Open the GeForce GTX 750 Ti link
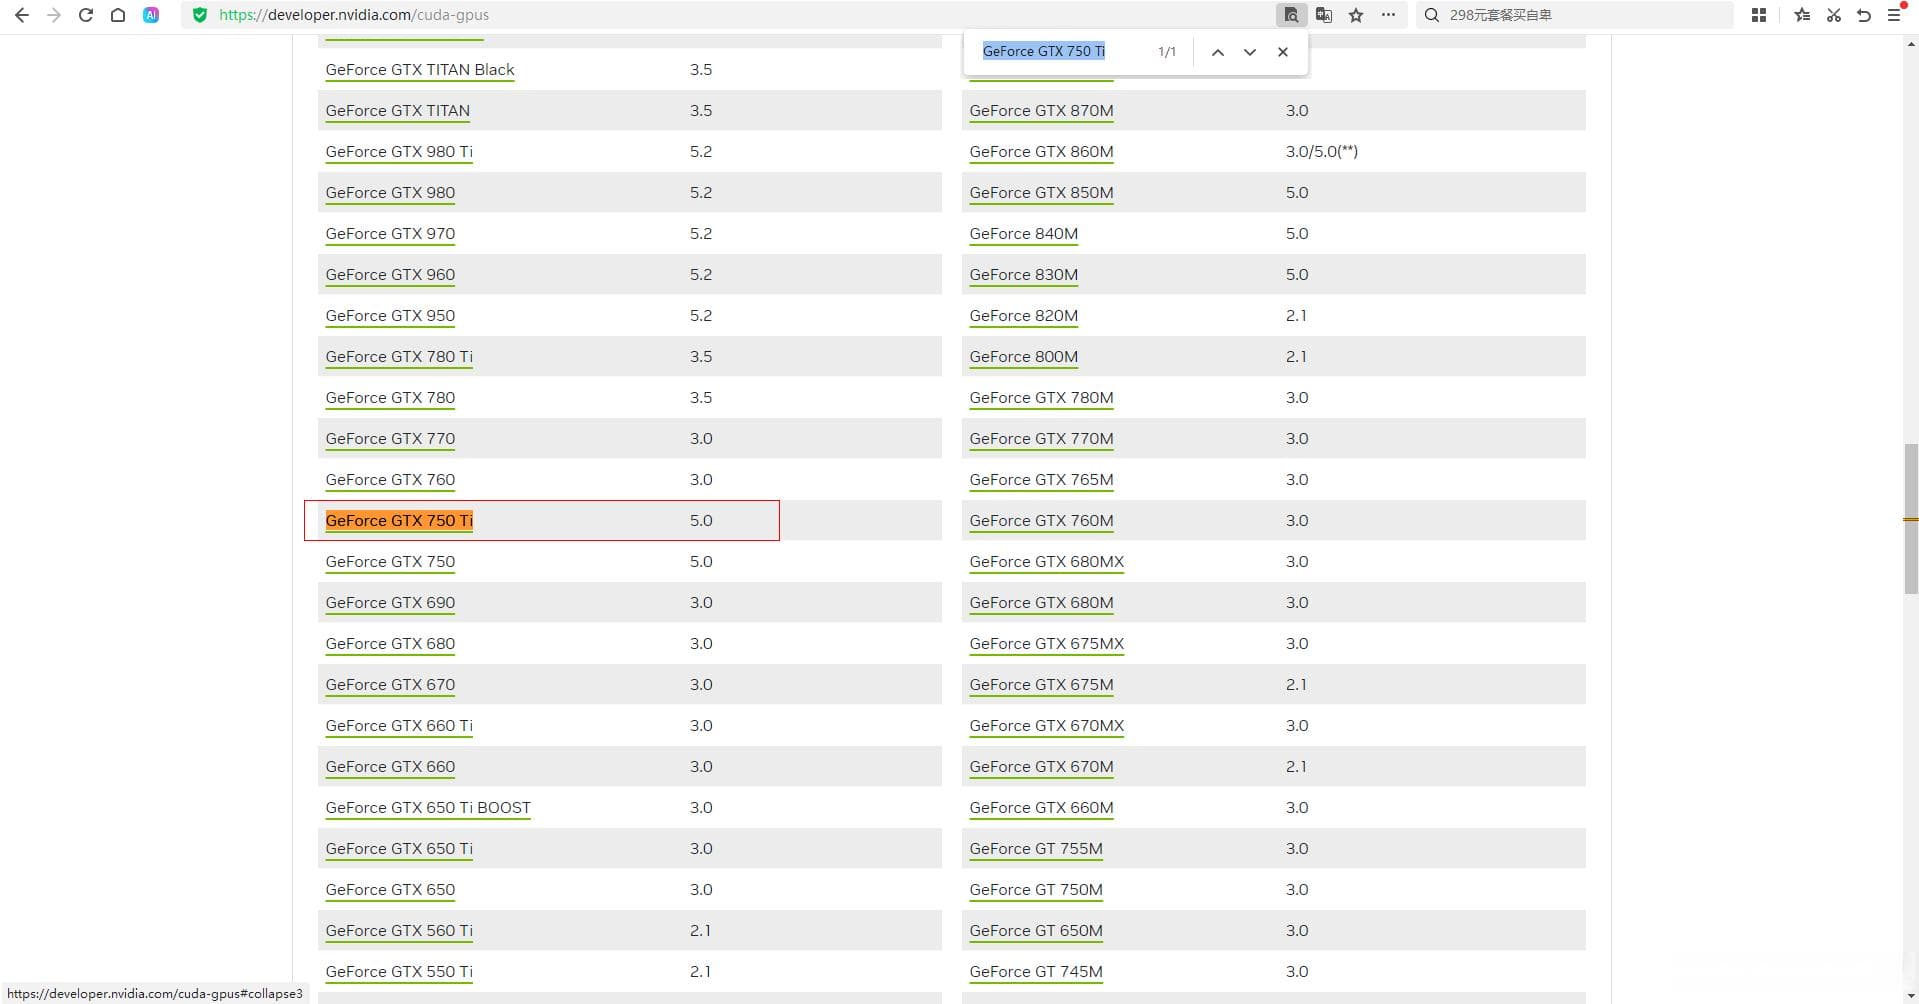 (399, 520)
